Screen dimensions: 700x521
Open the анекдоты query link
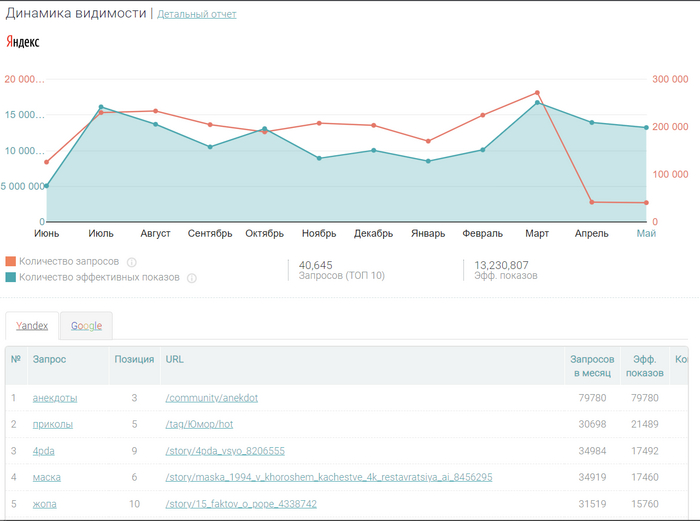coord(55,398)
